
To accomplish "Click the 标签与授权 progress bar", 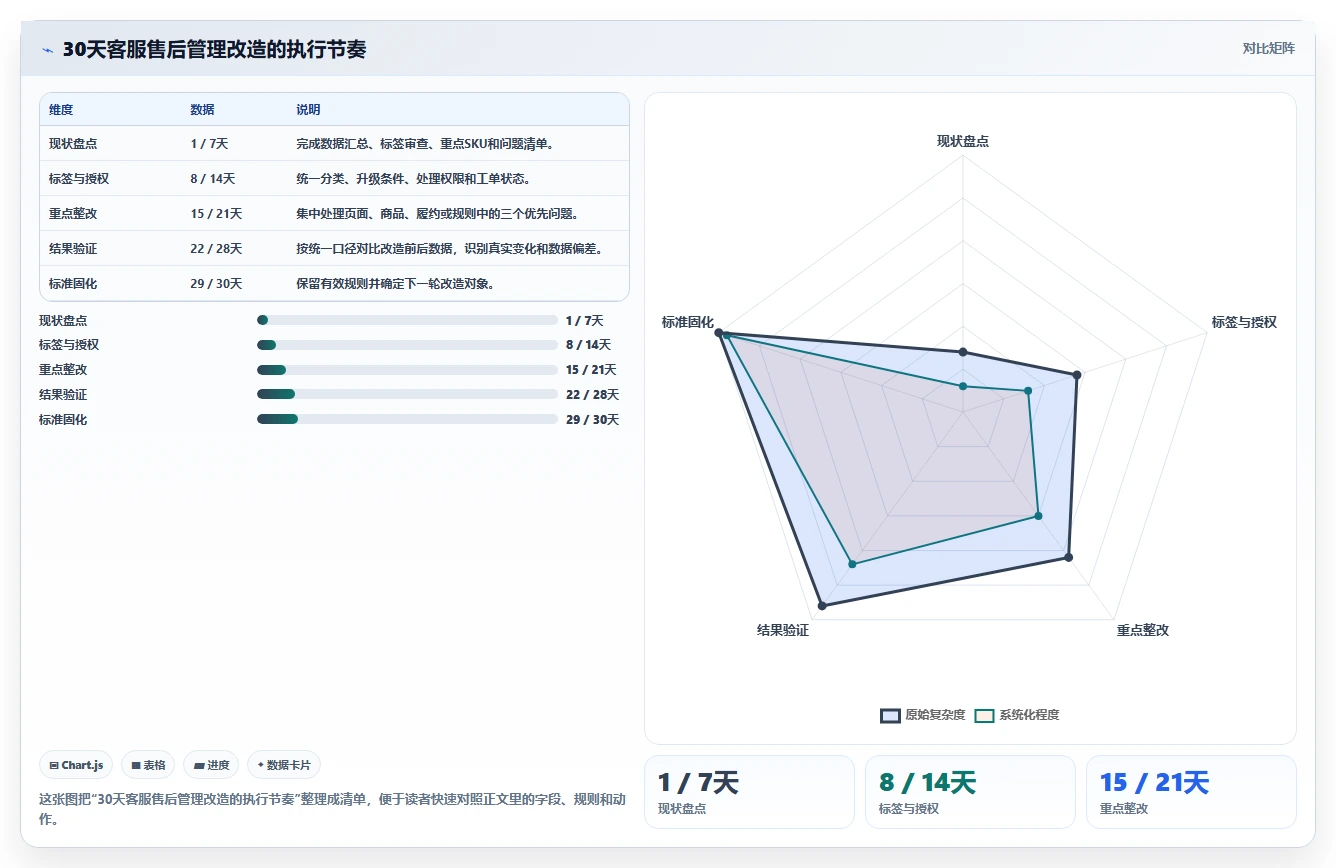I will pyautogui.click(x=407, y=345).
